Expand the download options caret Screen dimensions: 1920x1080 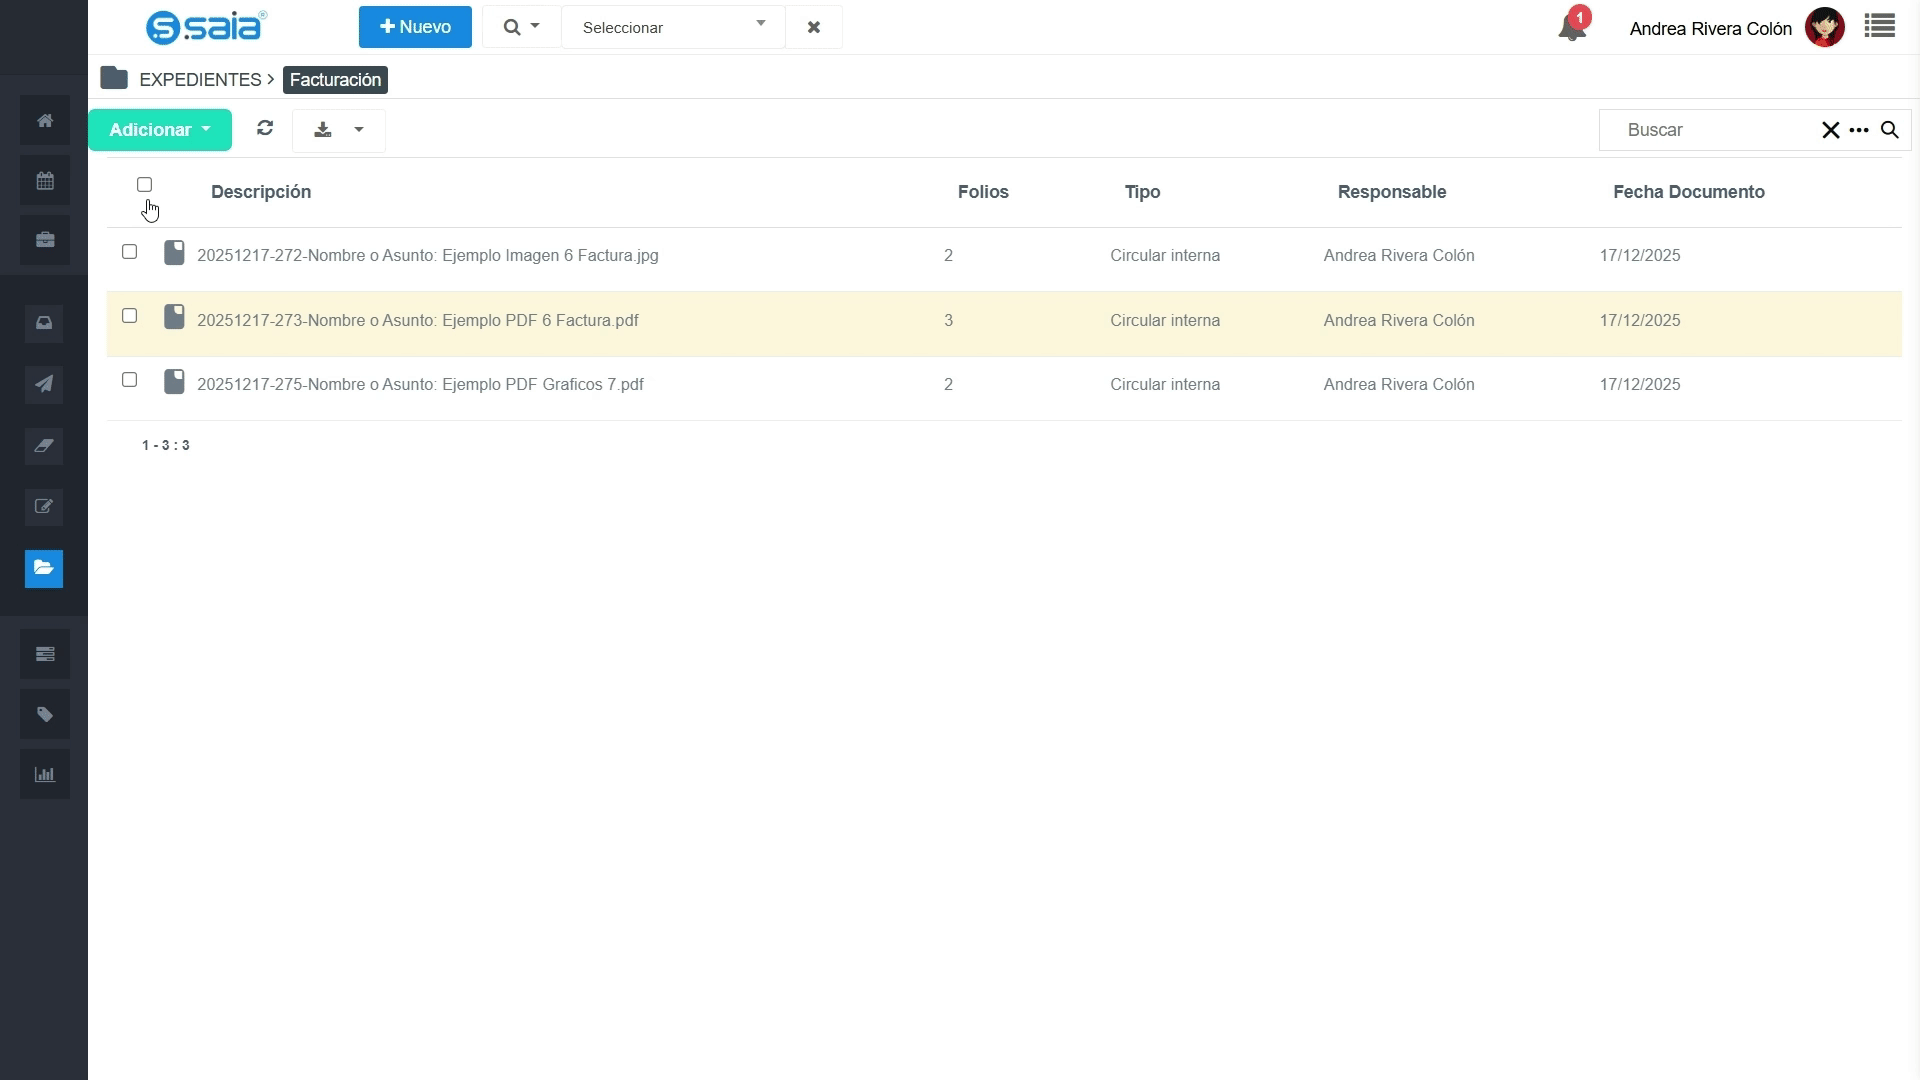[359, 130]
